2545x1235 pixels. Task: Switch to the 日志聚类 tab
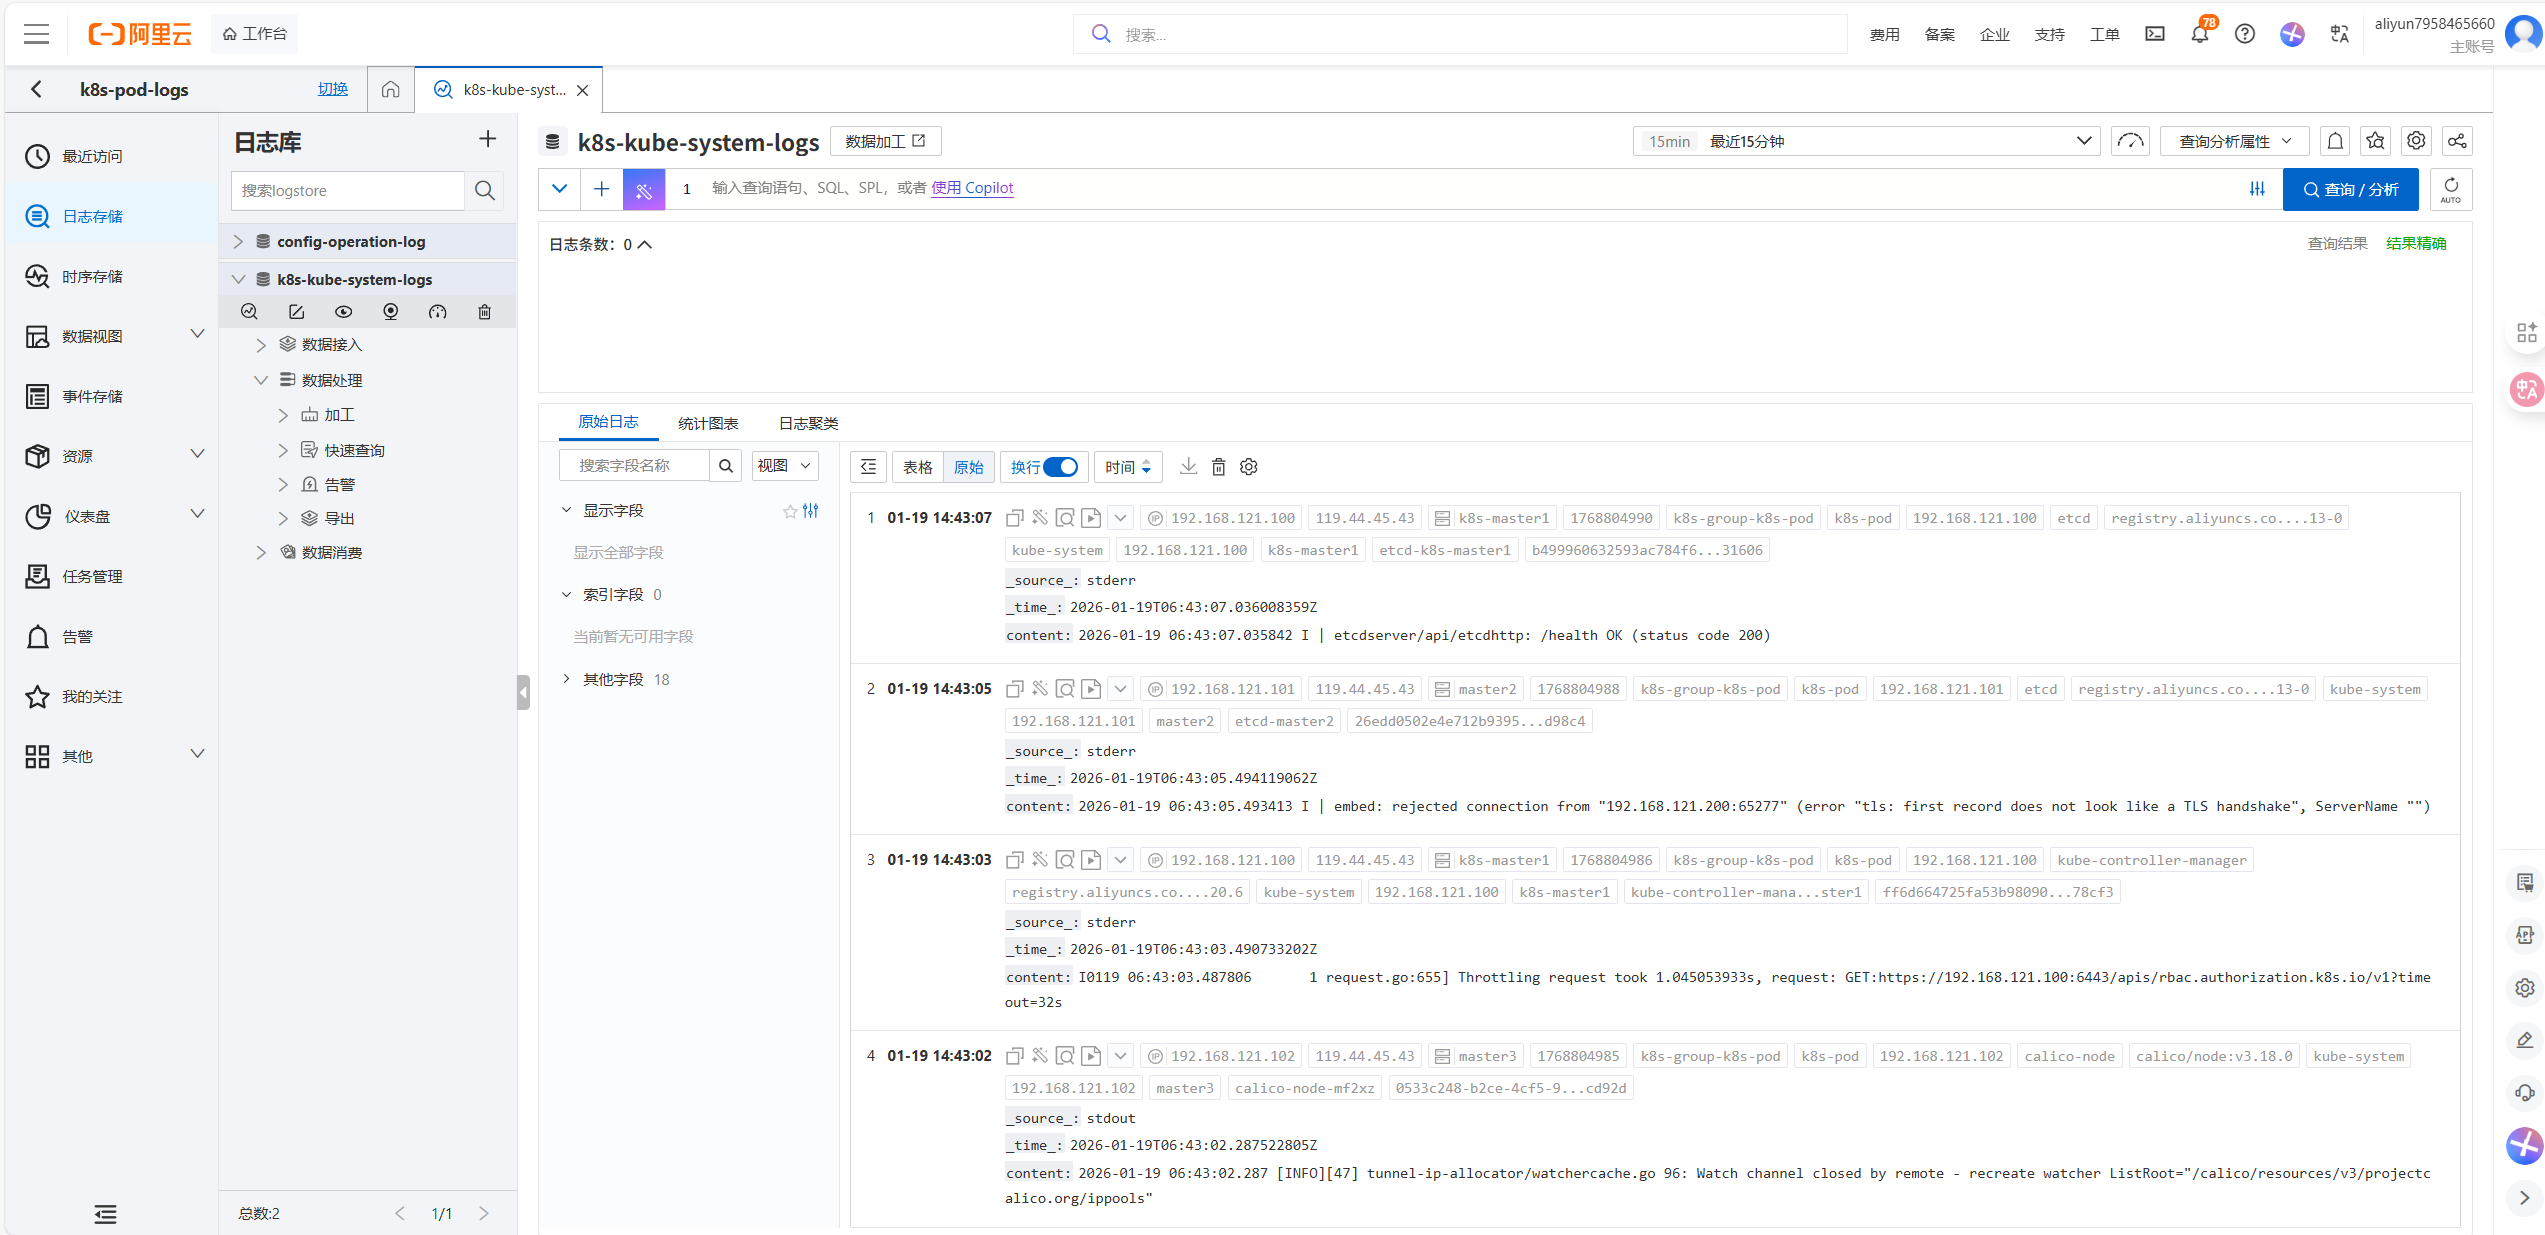point(808,423)
